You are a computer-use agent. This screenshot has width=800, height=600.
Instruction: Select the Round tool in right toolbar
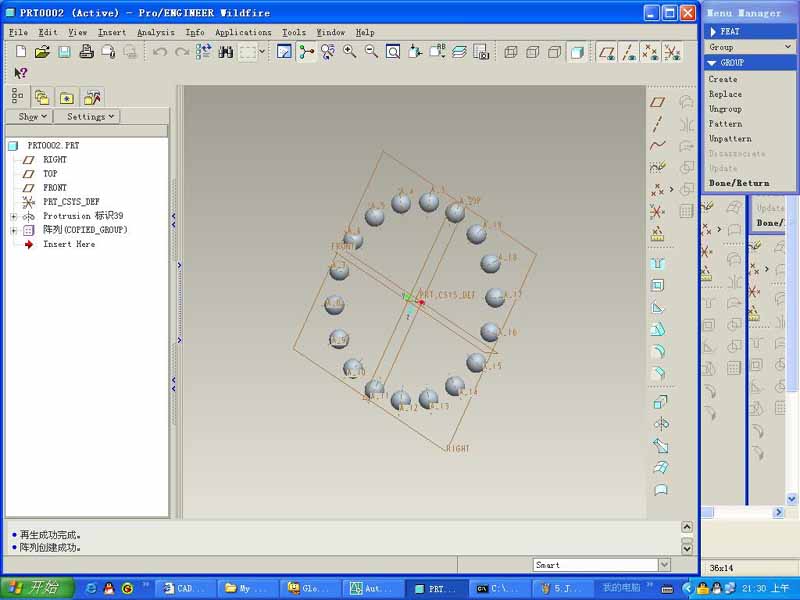click(658, 352)
